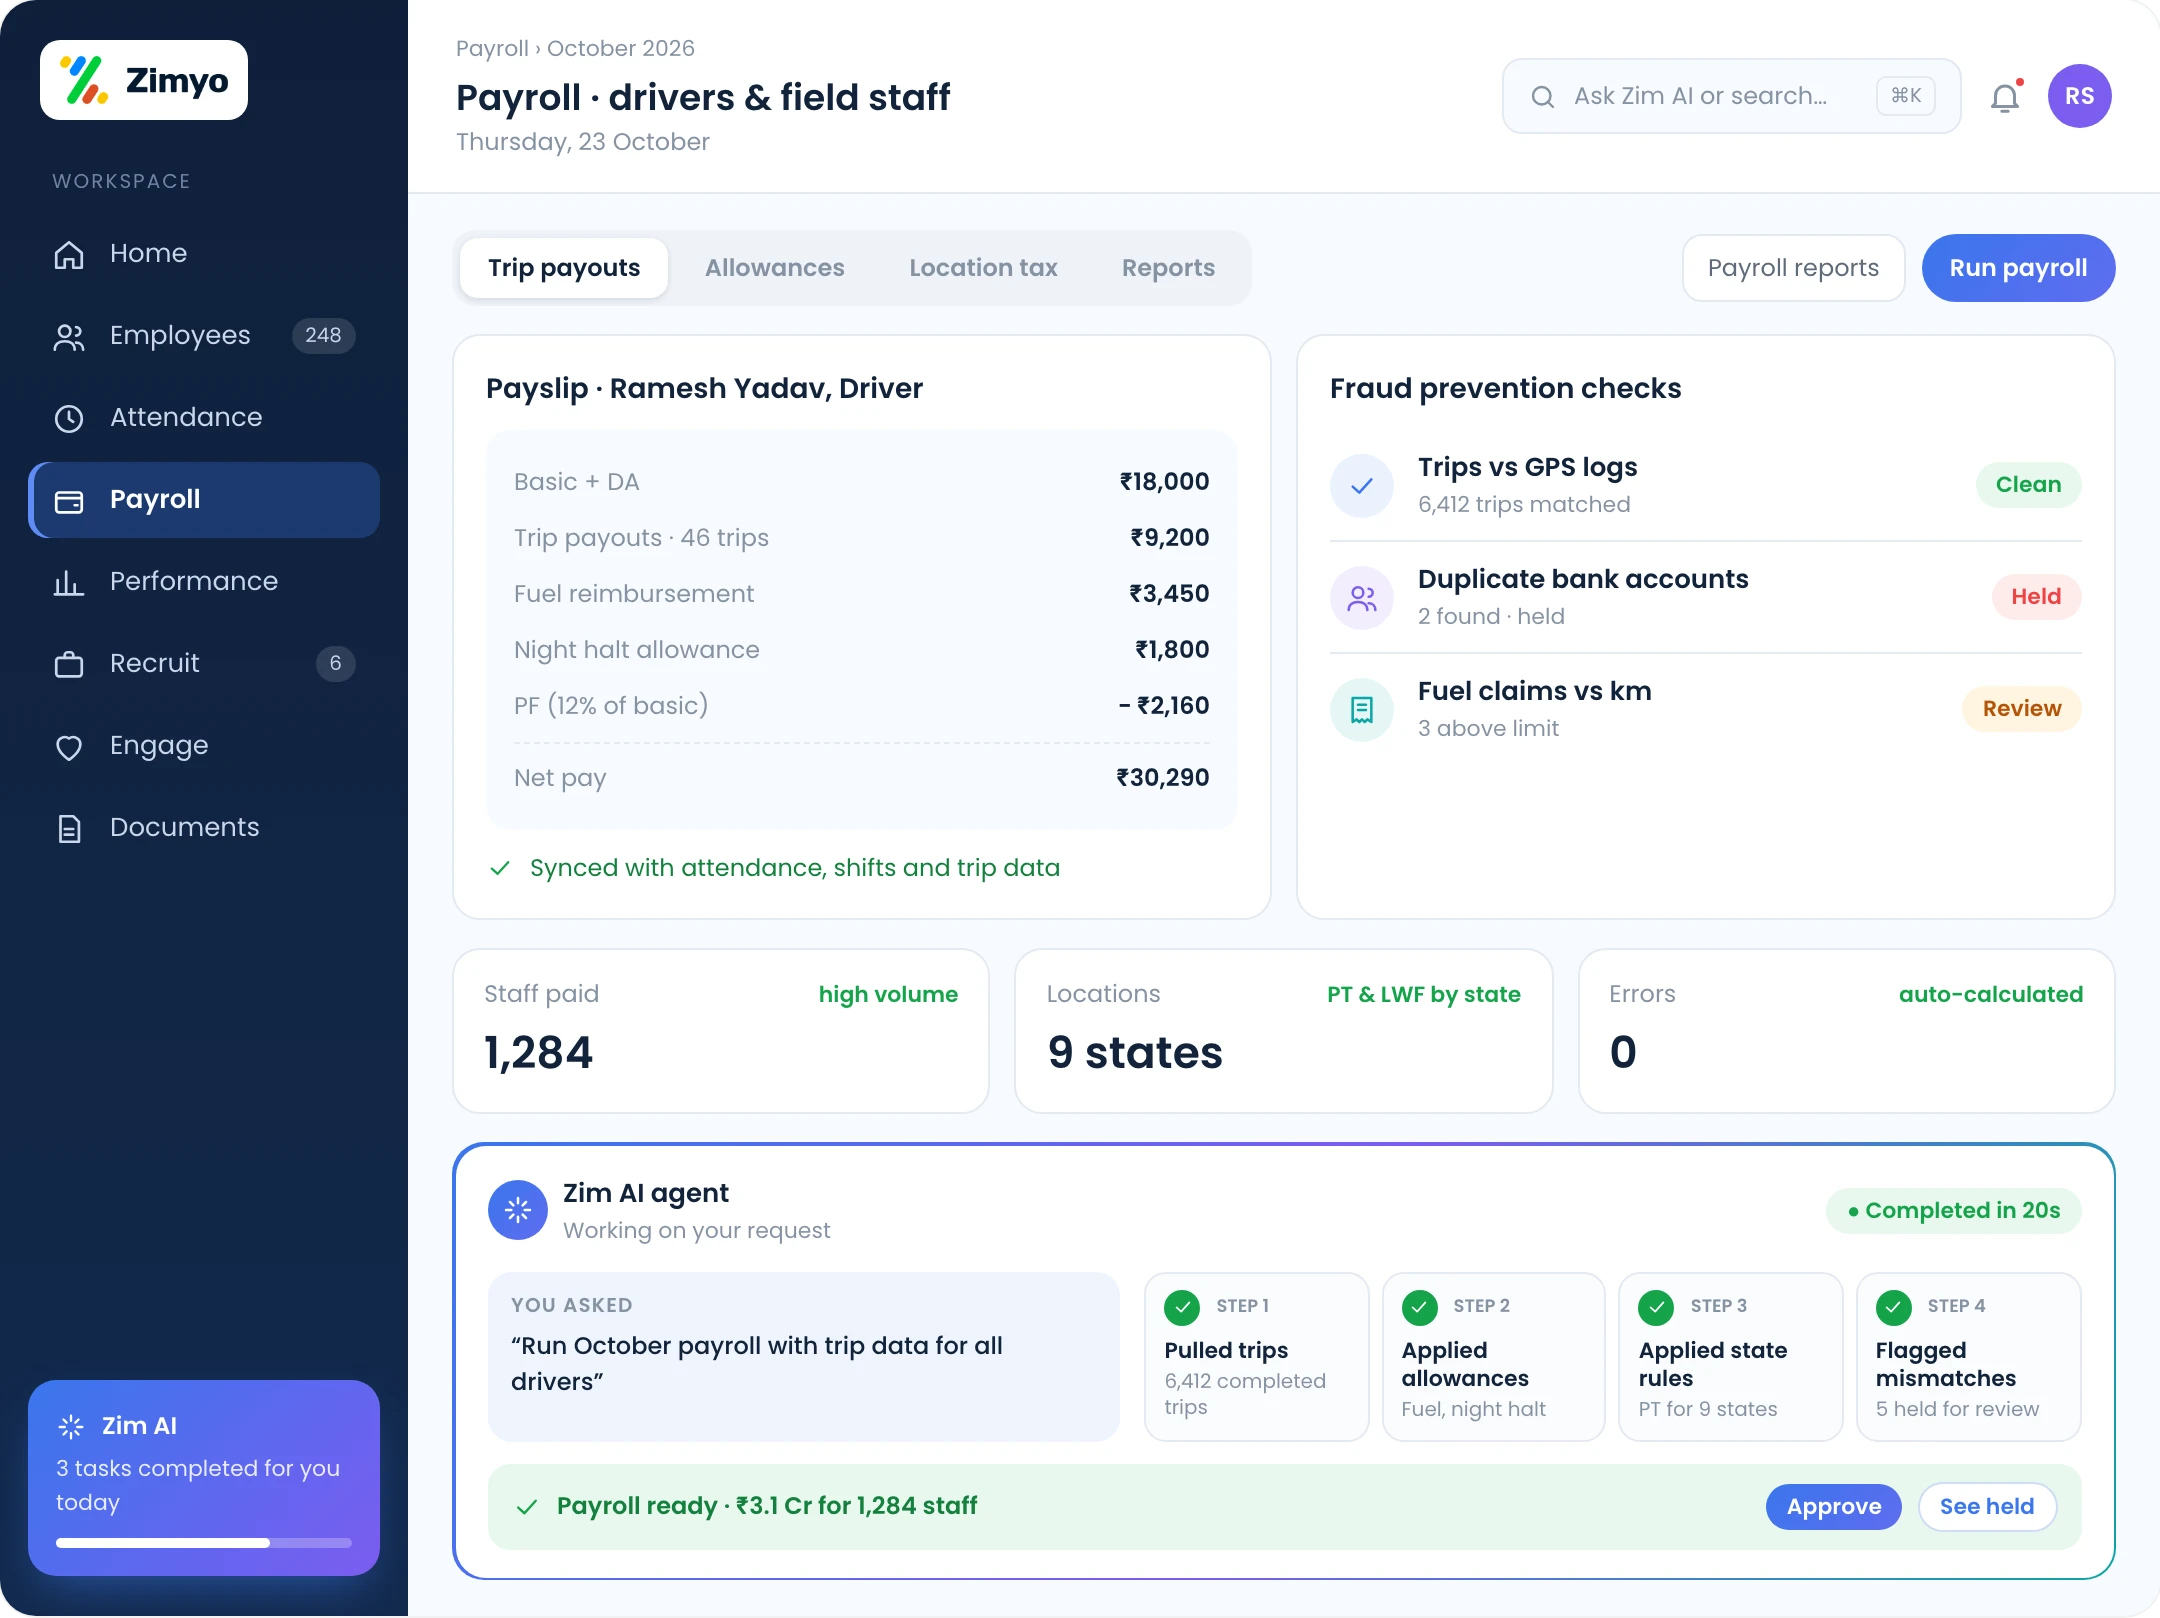Click 'high volume' label
This screenshot has height=1618, width=2160.
click(888, 995)
